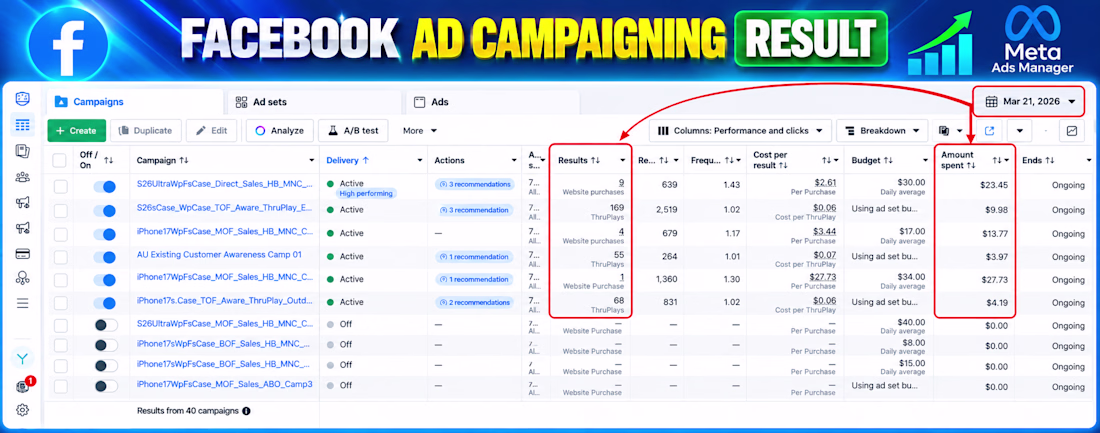Turn off S26sCase_WpCase_TOF_Aware campaign toggle
The image size is (1100, 433).
click(105, 210)
